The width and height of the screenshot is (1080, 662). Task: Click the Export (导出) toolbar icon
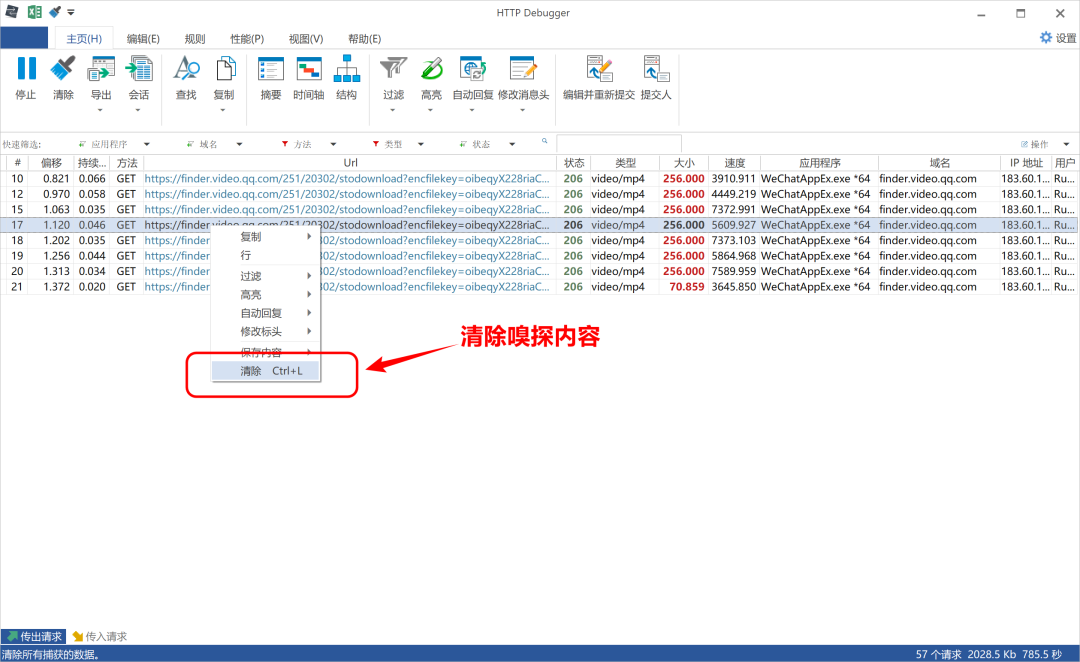[101, 69]
